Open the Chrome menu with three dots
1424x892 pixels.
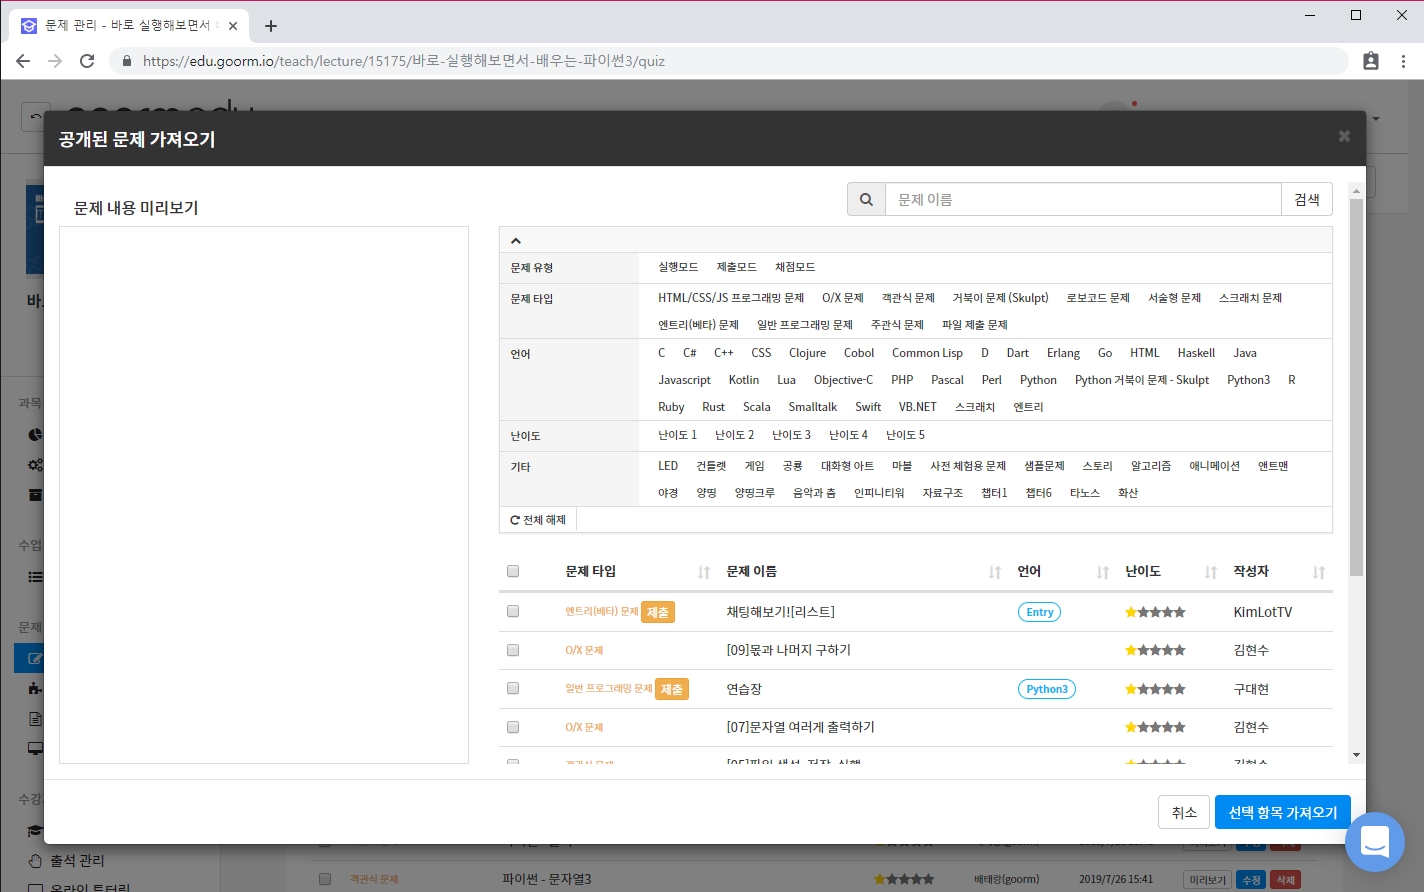(x=1403, y=61)
